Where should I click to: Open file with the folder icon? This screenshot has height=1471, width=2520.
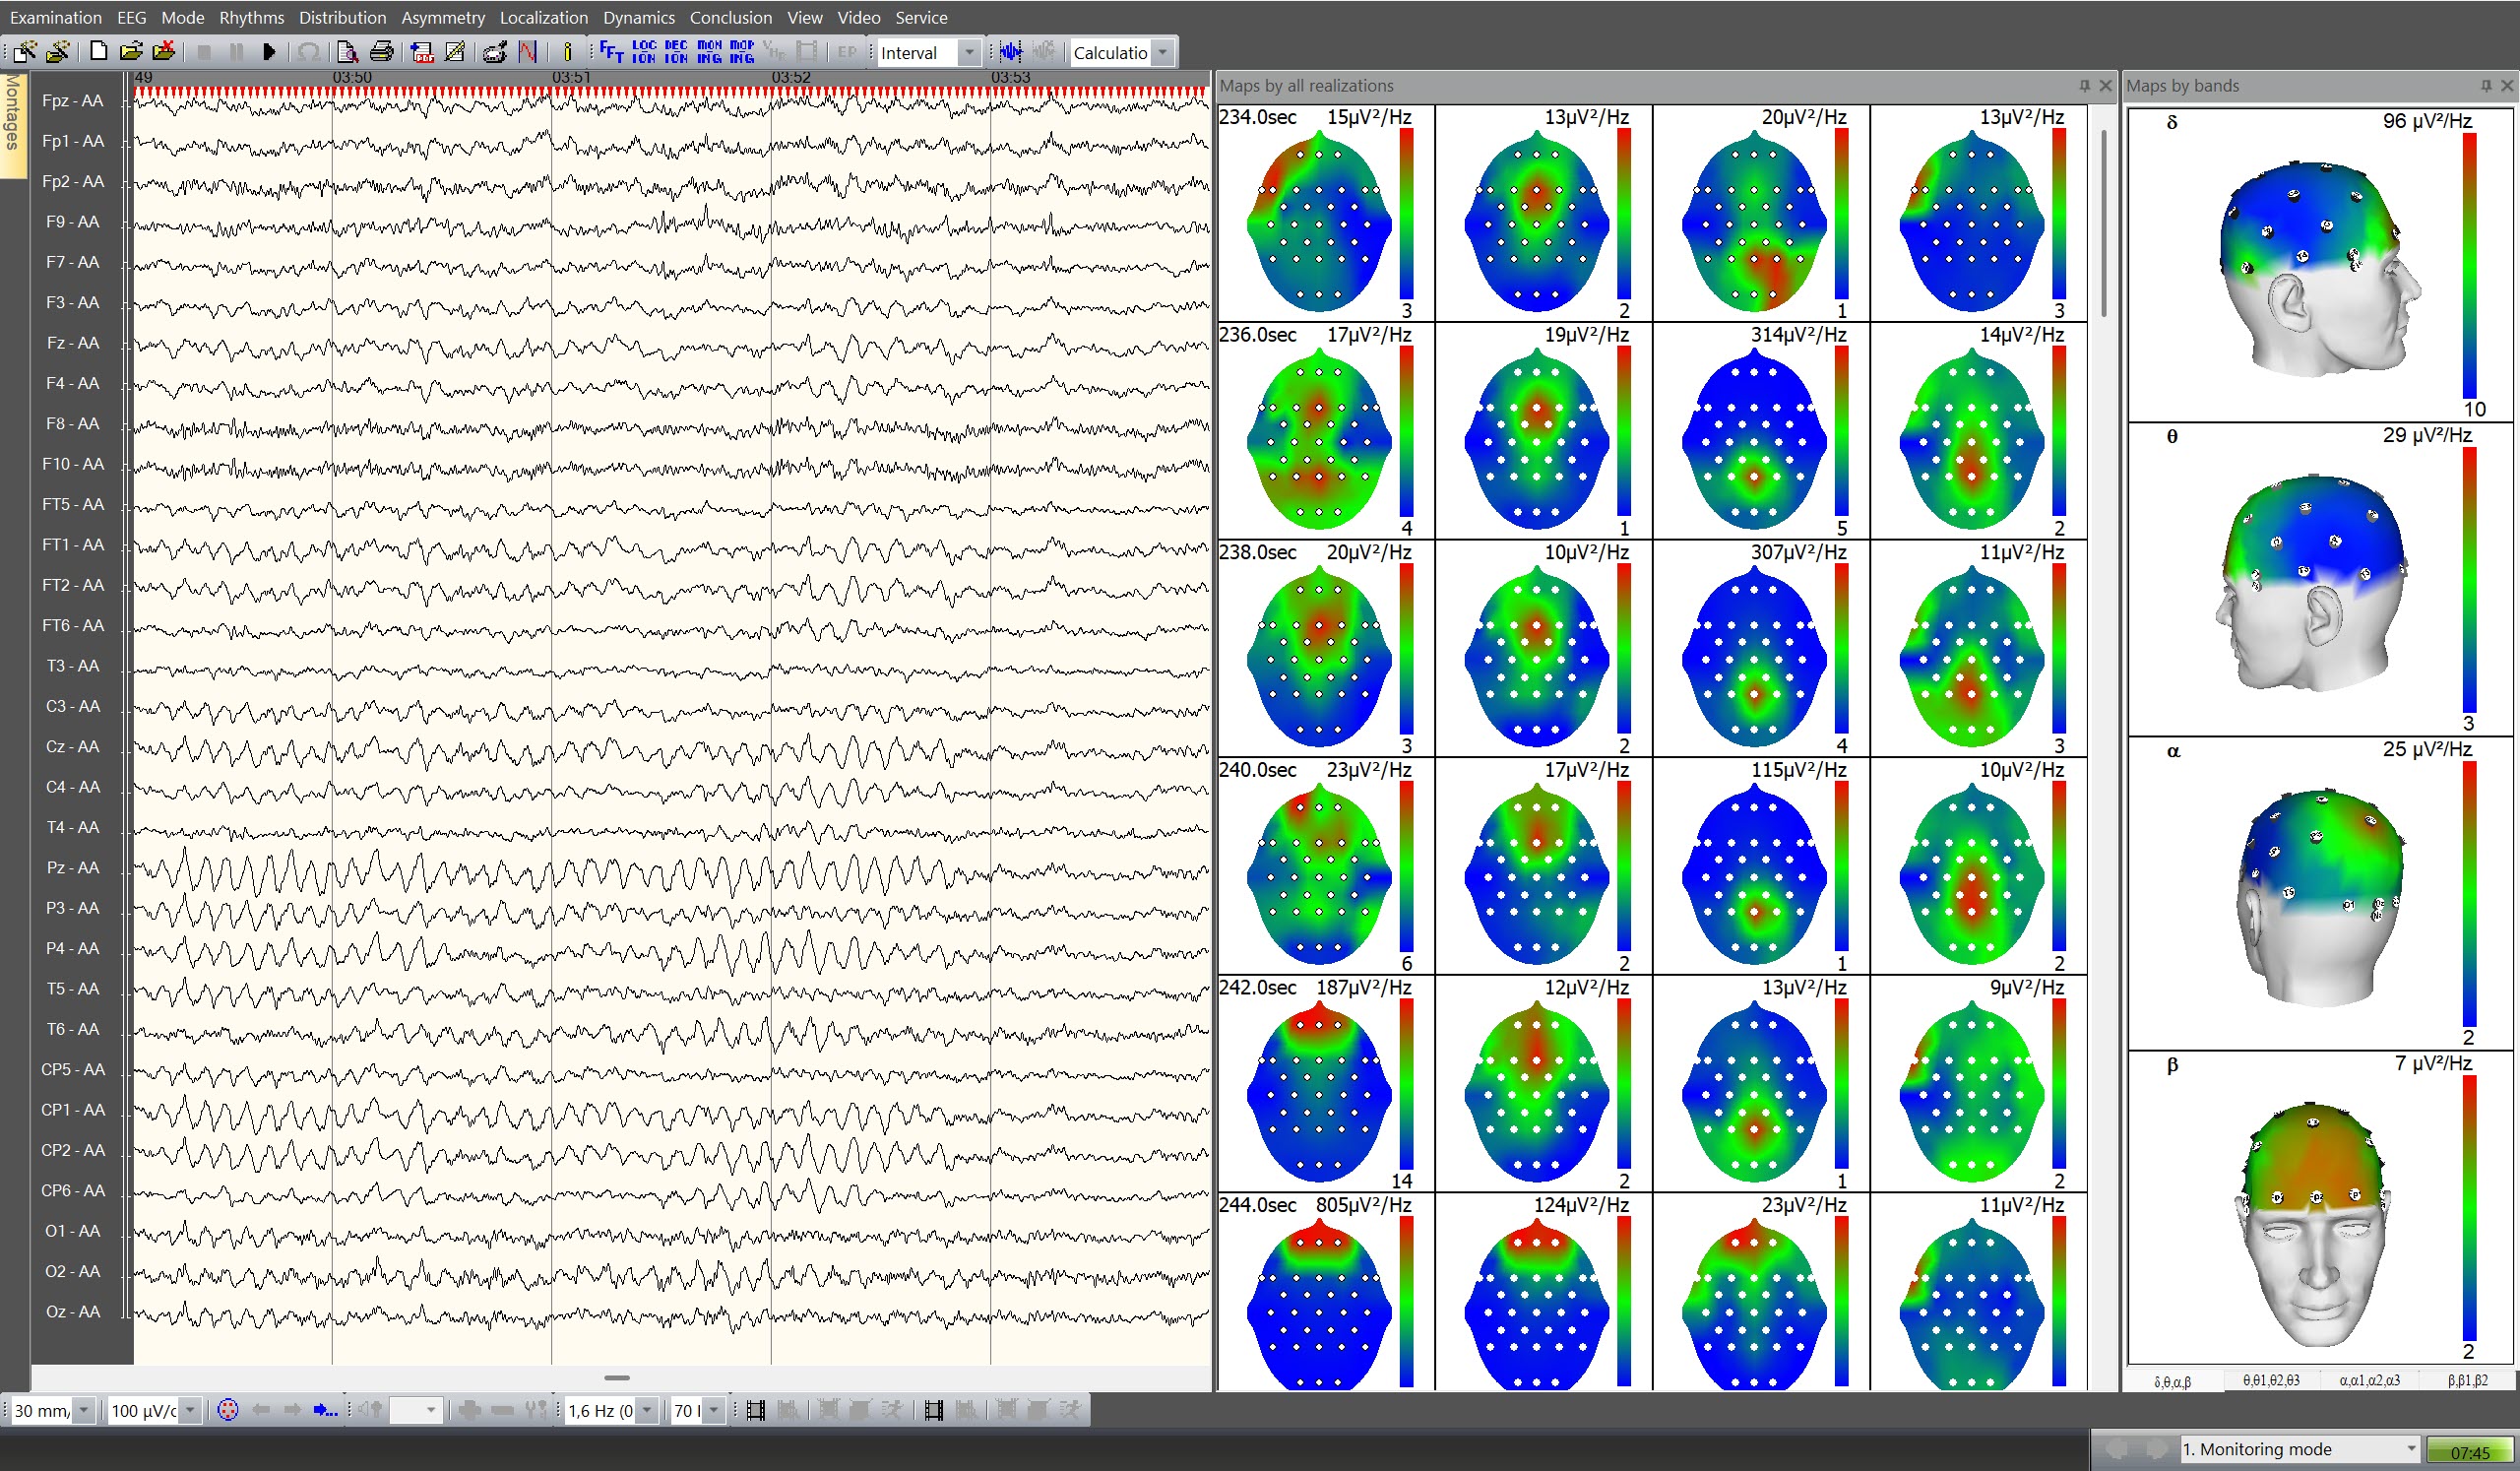pyautogui.click(x=130, y=52)
